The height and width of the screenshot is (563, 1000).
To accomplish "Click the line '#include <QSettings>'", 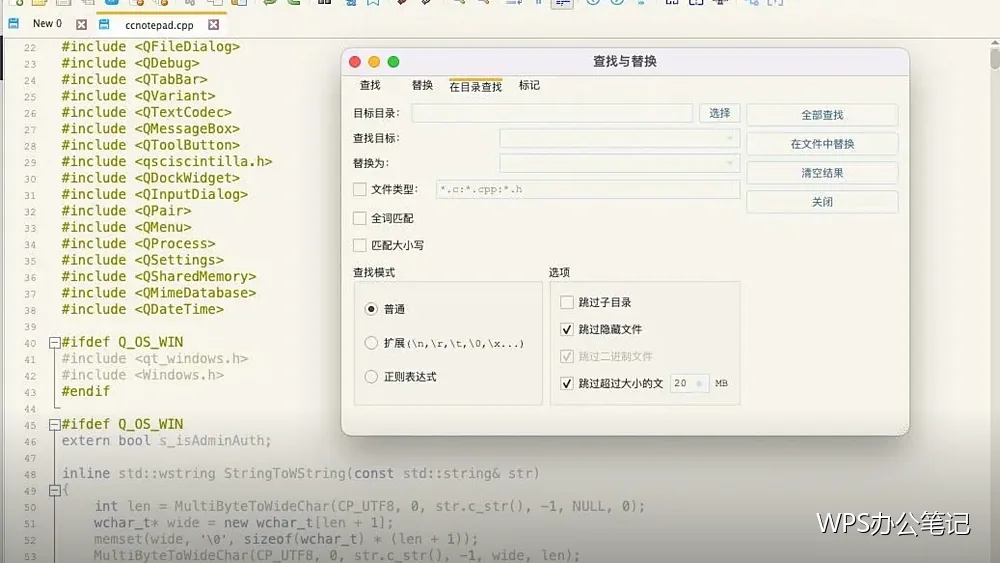I will point(143,260).
